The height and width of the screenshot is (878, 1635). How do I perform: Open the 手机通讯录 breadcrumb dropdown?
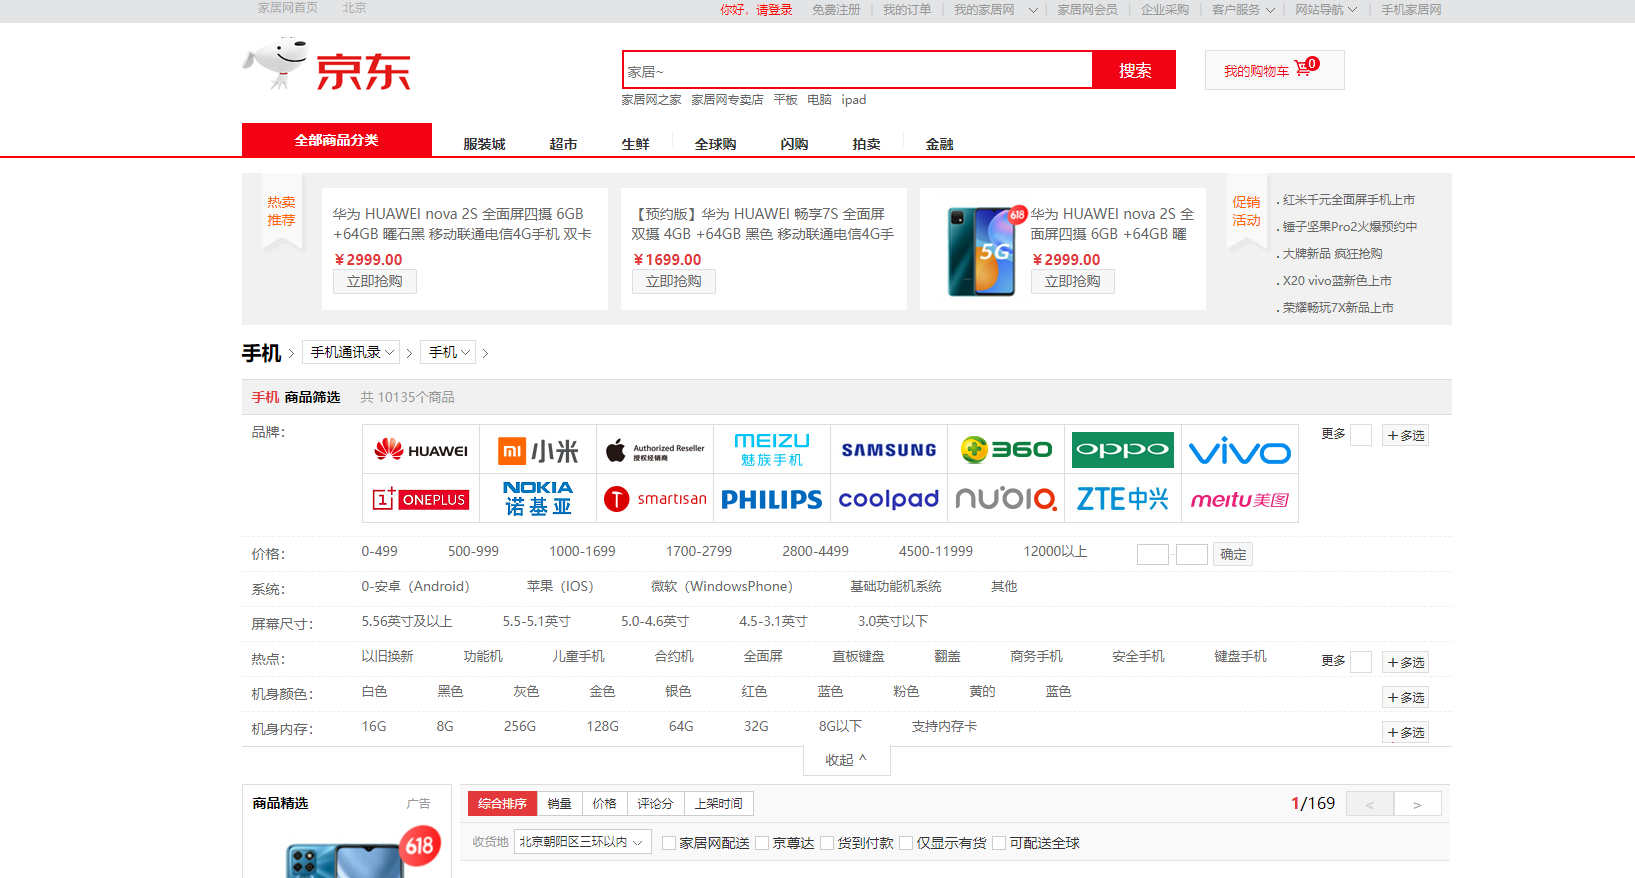coord(351,352)
